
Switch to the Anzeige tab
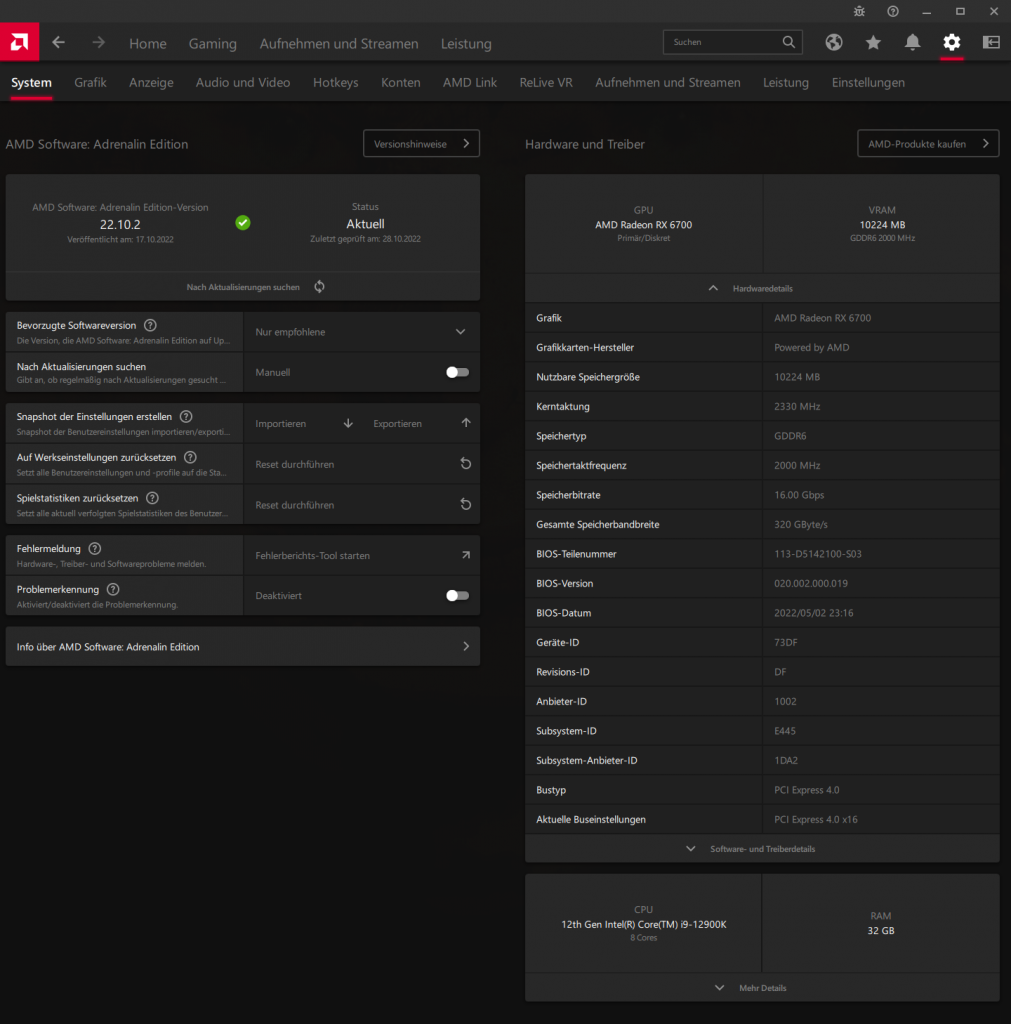152,83
